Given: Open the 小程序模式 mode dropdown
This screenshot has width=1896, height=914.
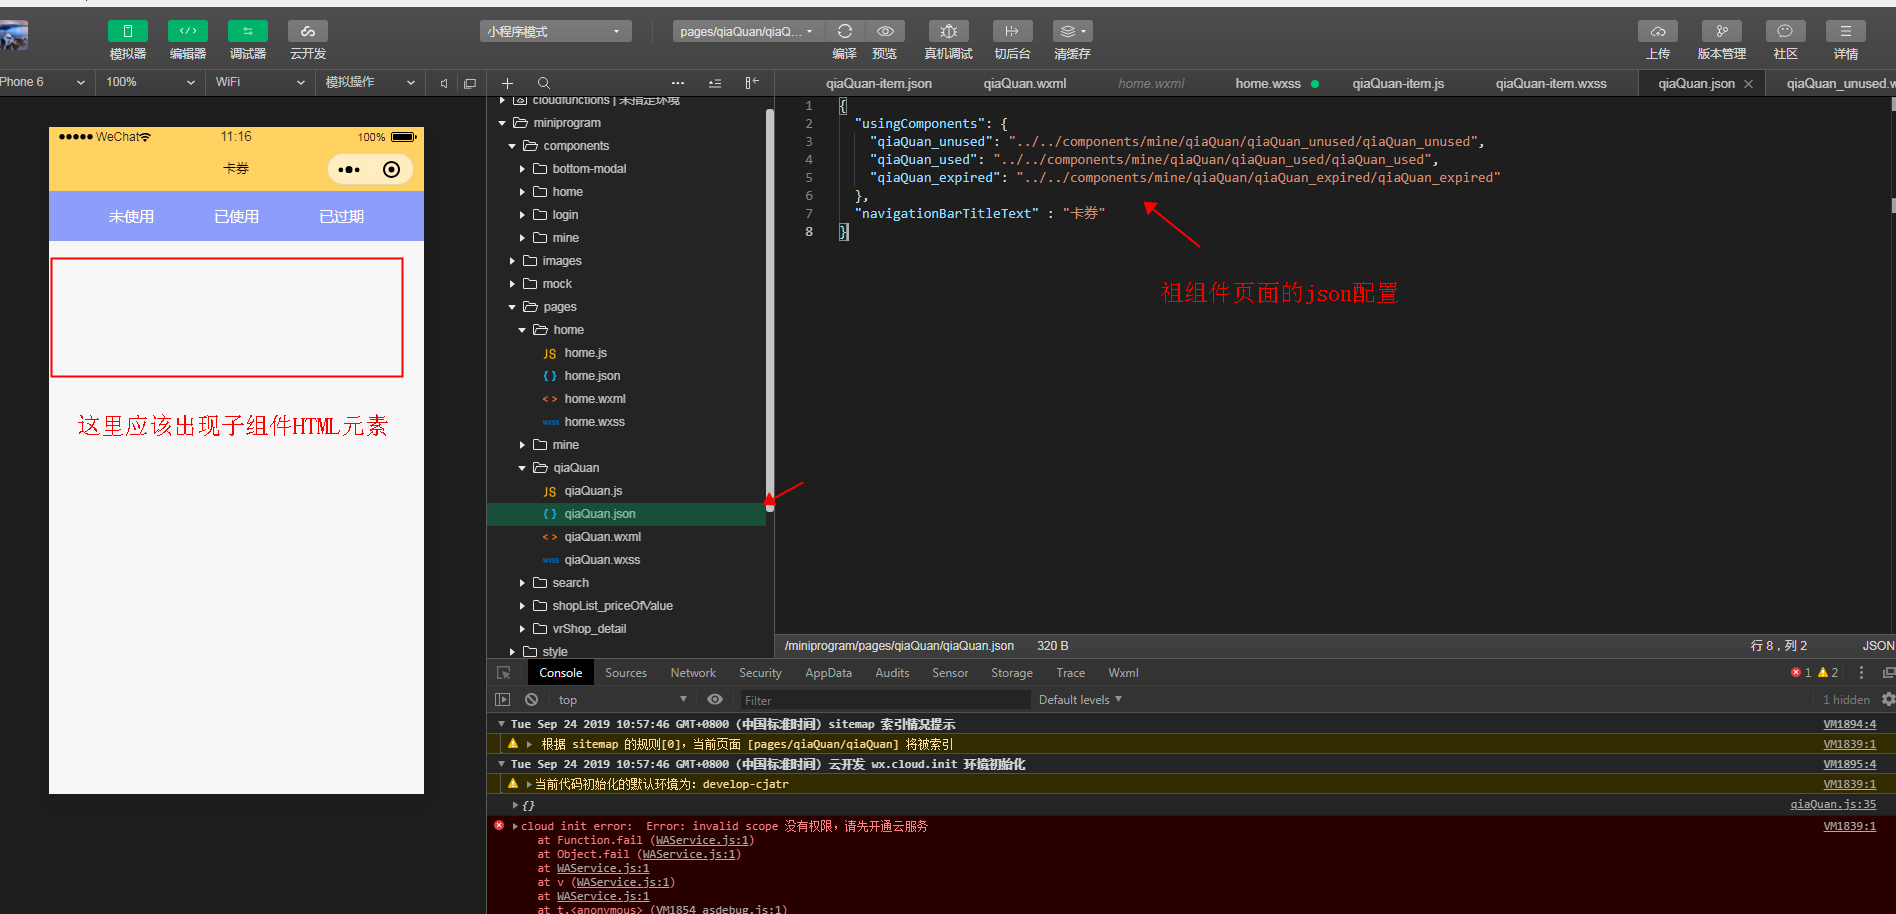Looking at the screenshot, I should 555,32.
